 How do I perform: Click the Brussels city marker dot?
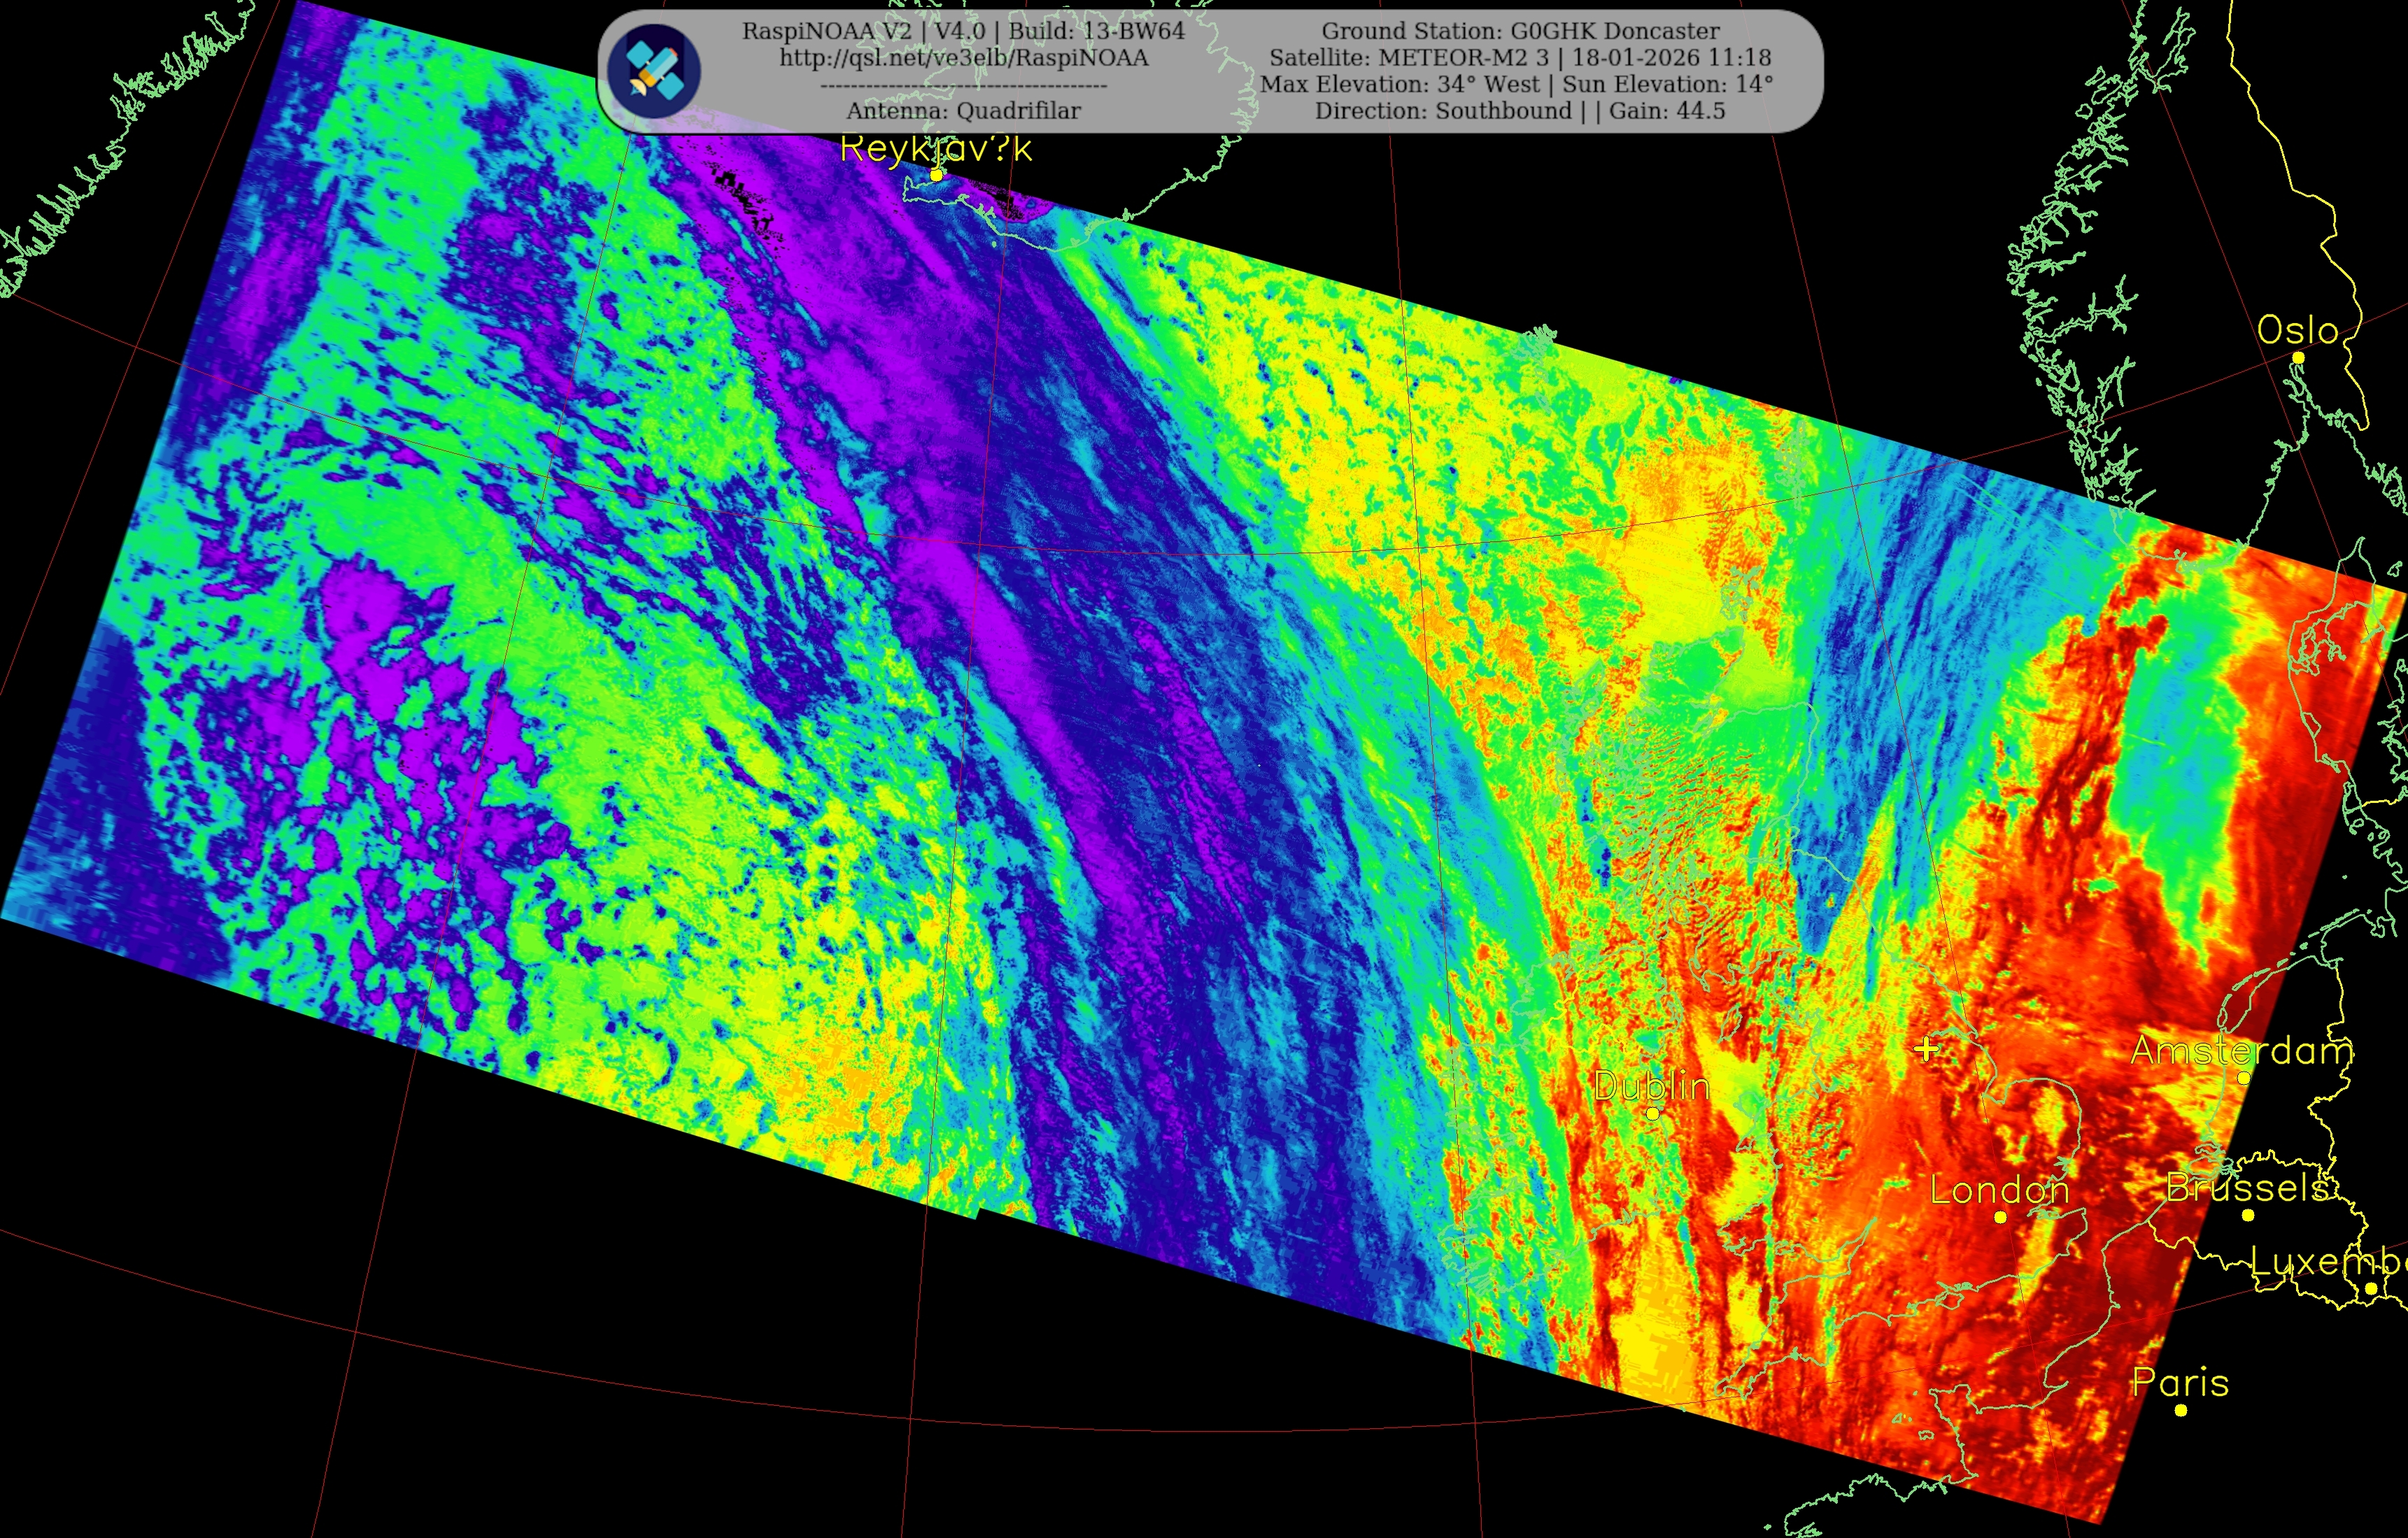2248,1215
